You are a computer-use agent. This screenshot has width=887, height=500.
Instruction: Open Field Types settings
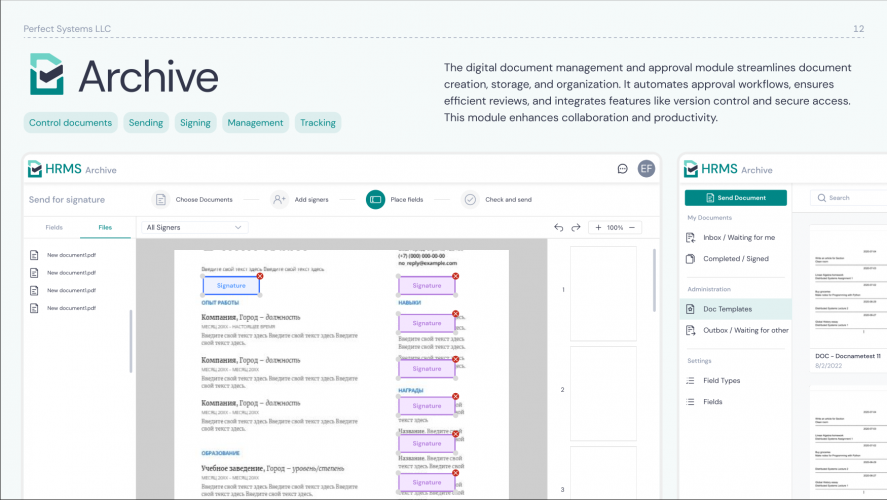pyautogui.click(x=721, y=381)
